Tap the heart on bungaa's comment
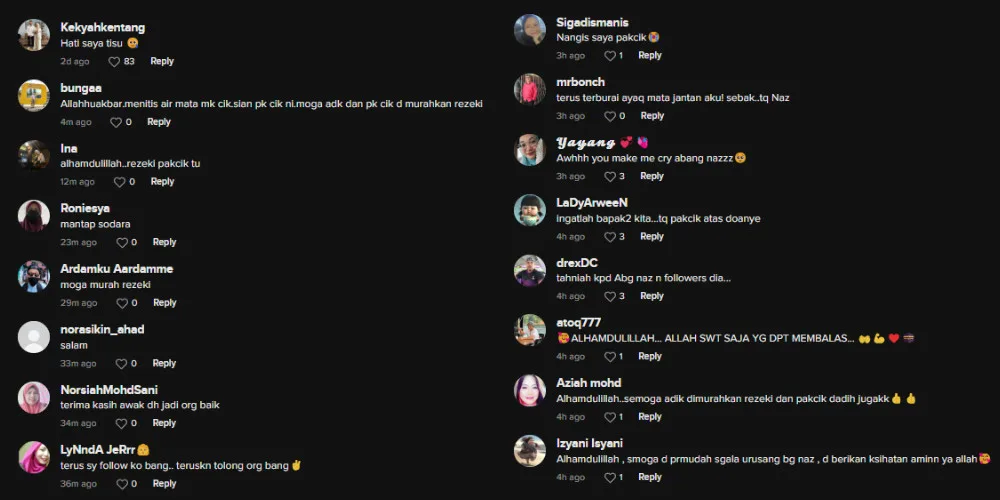1000x500 pixels. coord(116,122)
